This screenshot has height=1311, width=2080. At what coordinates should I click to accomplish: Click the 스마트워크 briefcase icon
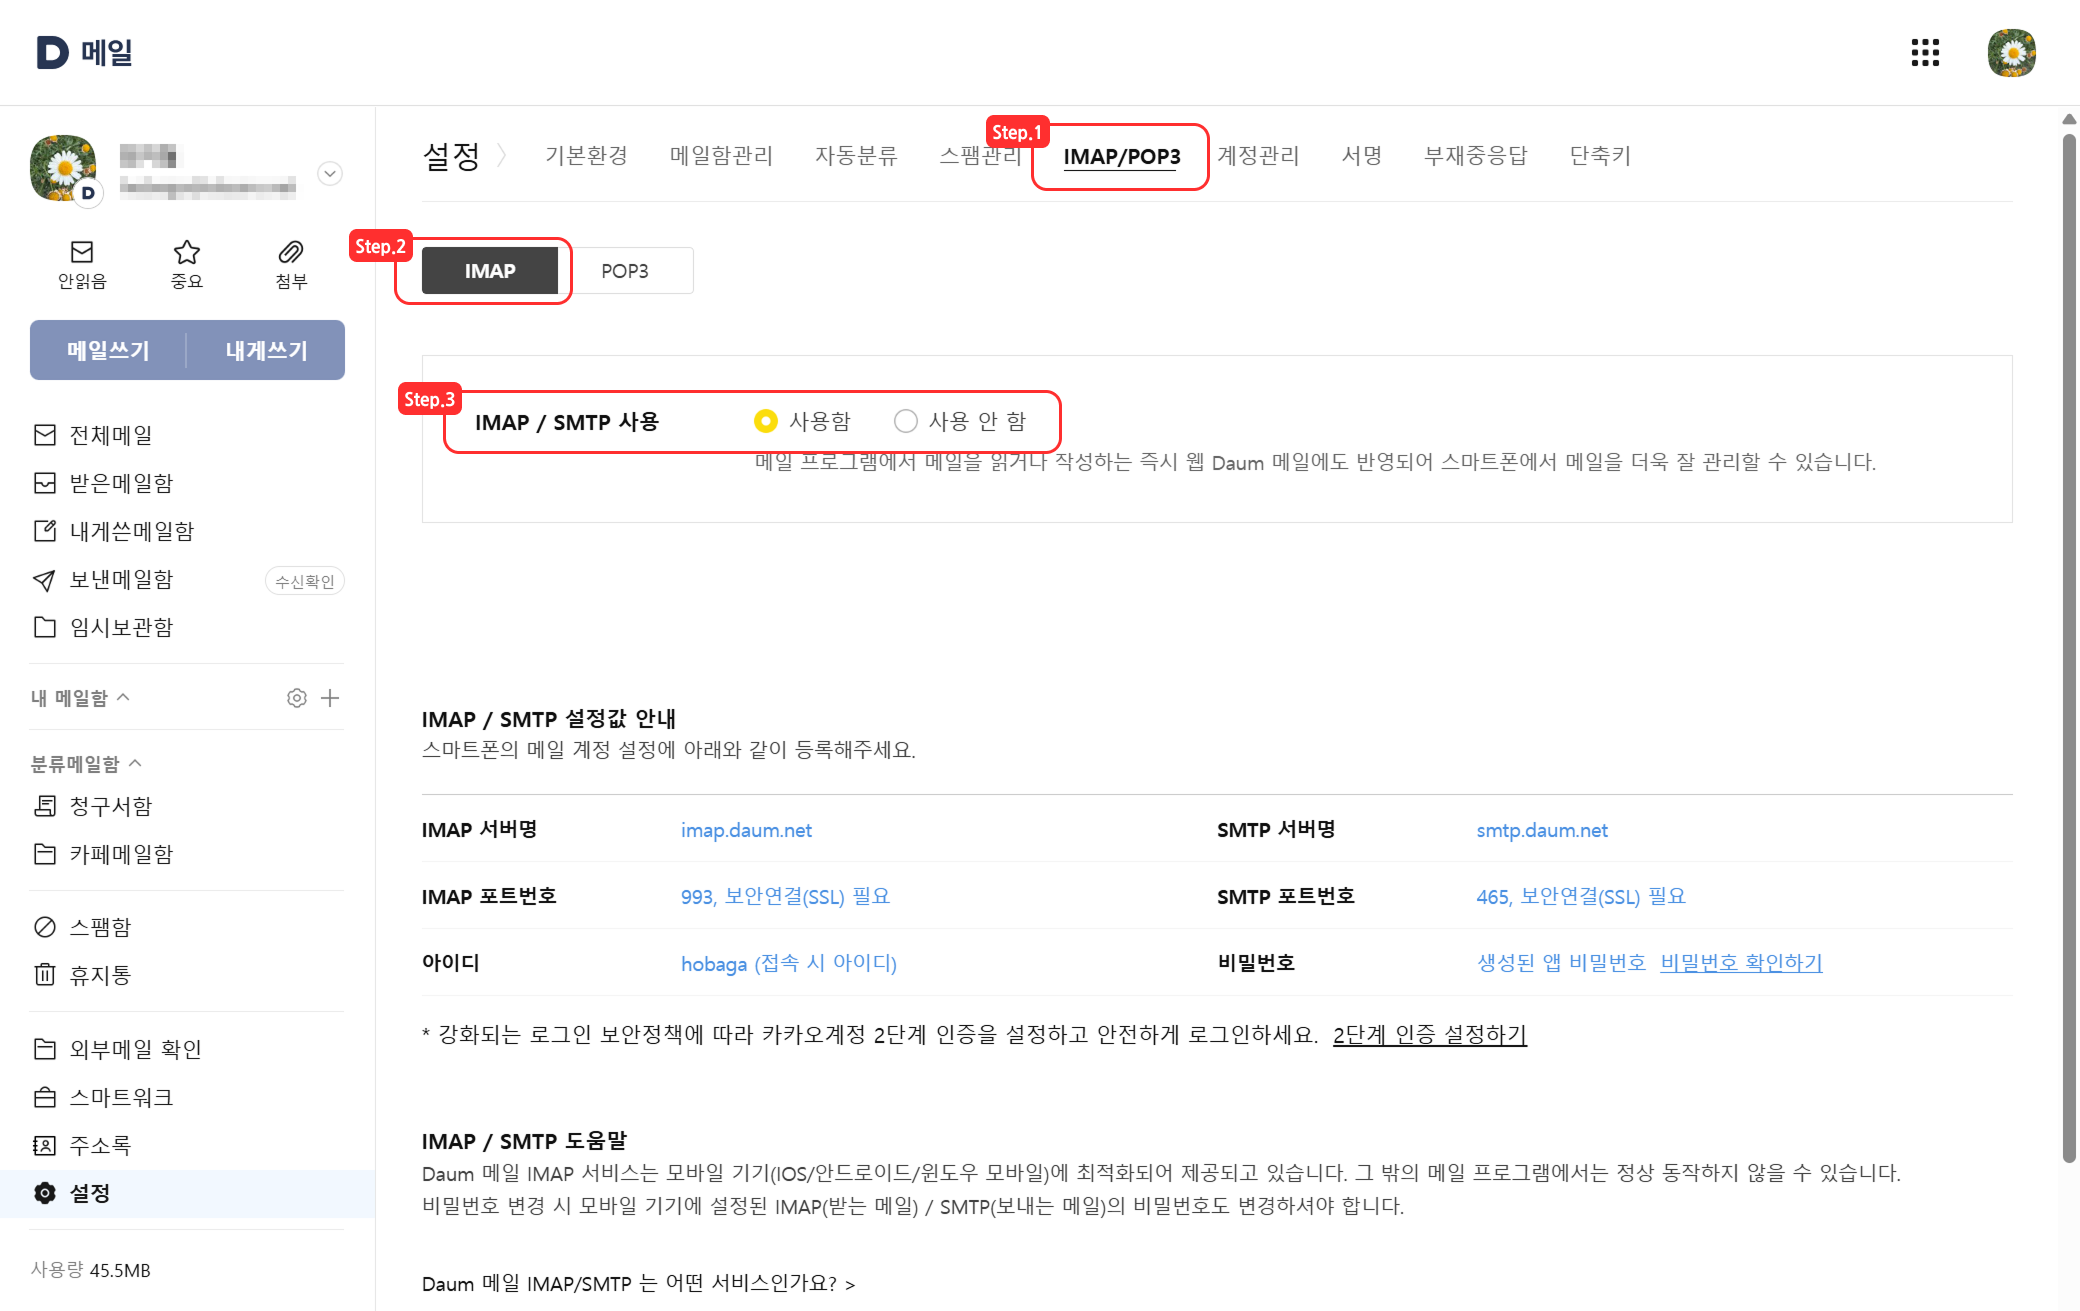coord(45,1097)
